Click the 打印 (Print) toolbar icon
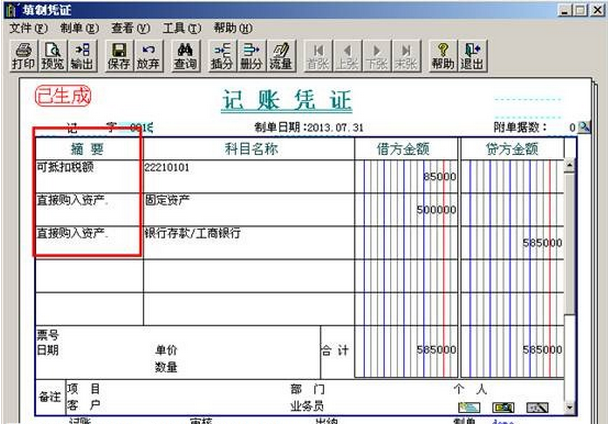Viewport: 608px width, 424px height. tap(22, 54)
